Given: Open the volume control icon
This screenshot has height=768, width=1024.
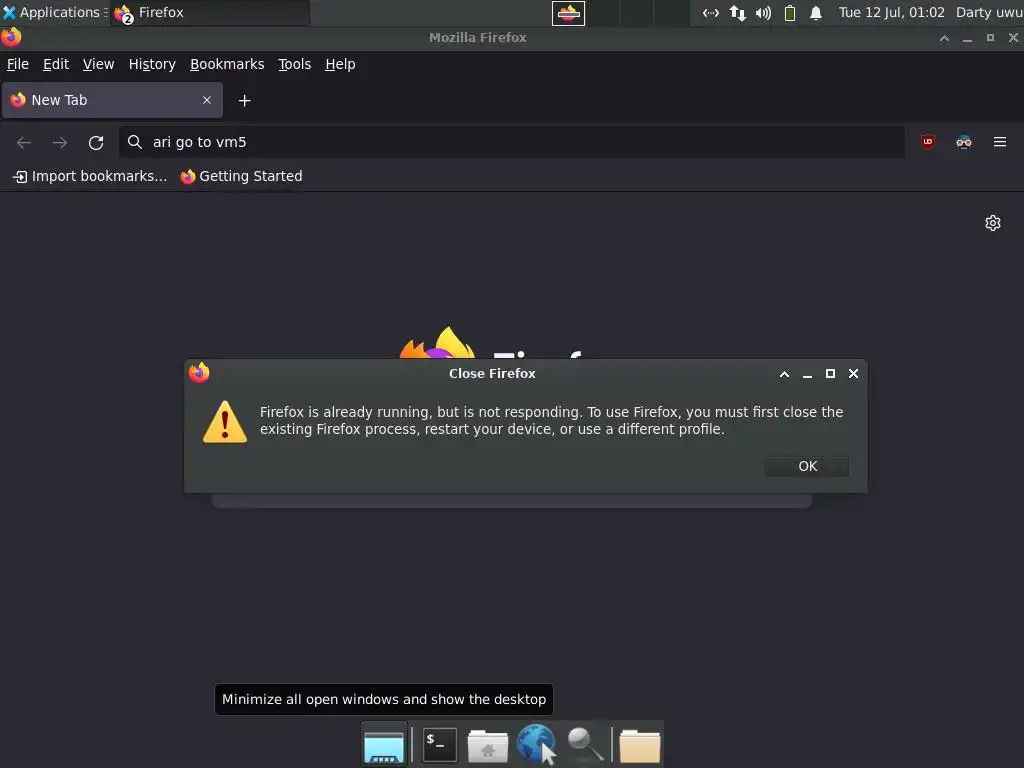Looking at the screenshot, I should click(763, 13).
